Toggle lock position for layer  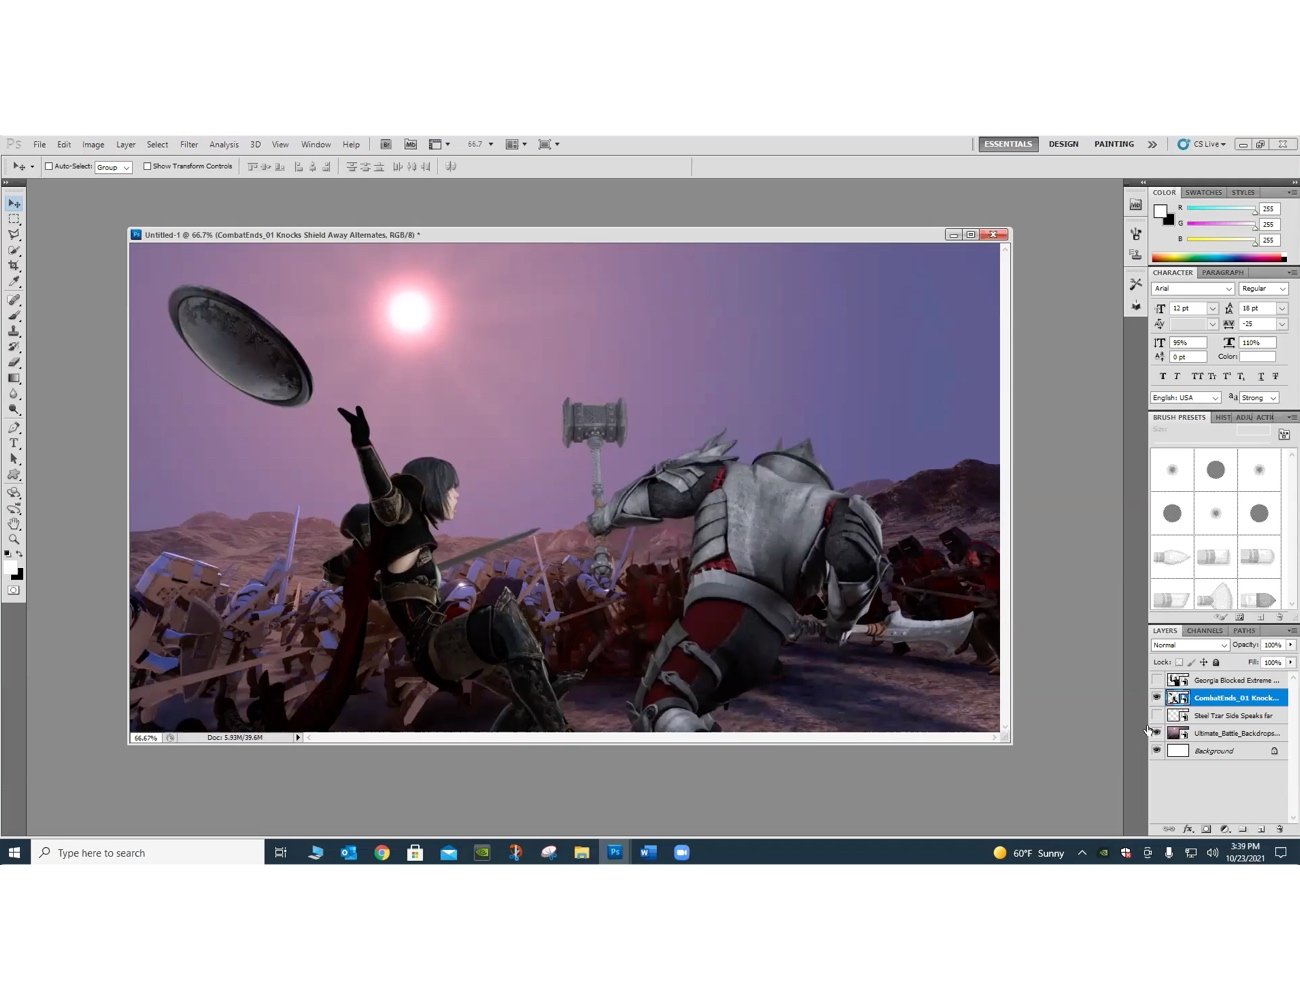(x=1204, y=662)
